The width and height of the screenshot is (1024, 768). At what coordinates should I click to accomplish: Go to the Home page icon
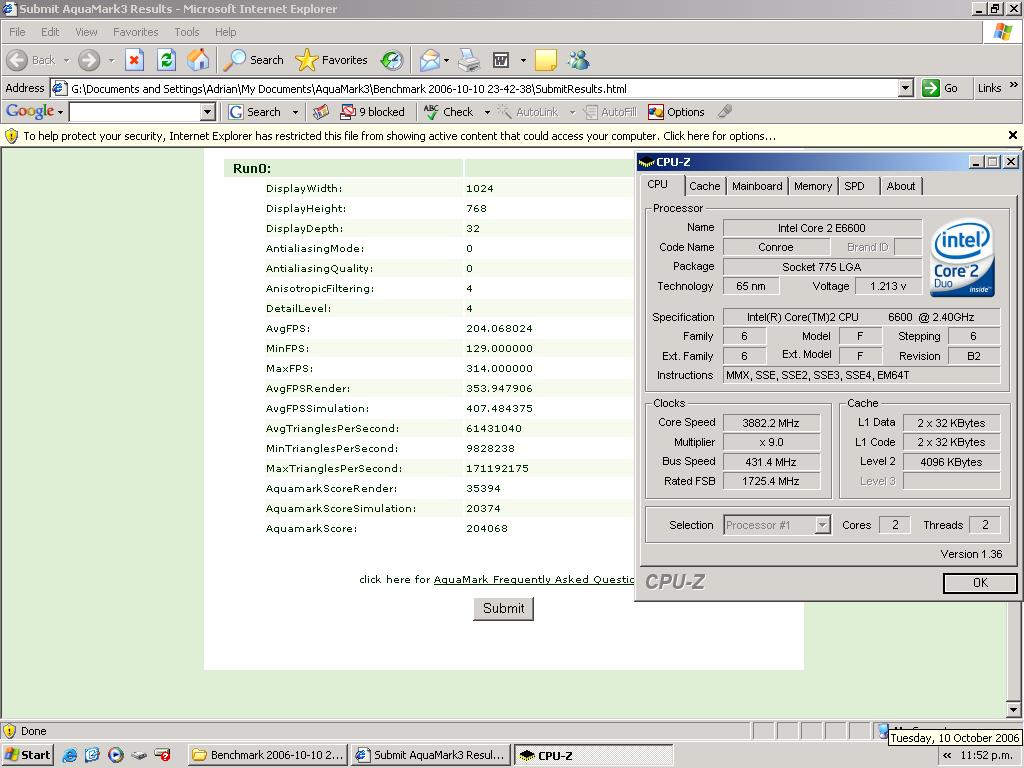199,60
